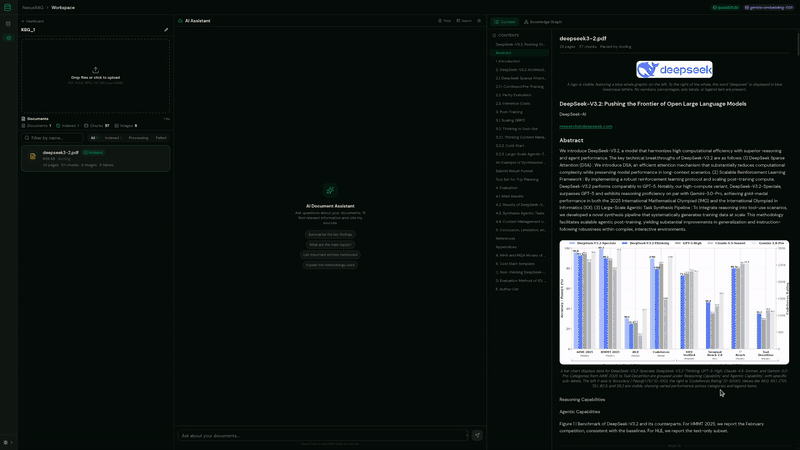This screenshot has width=800, height=450.
Task: Select the Processing documents filter
Action: click(x=138, y=138)
